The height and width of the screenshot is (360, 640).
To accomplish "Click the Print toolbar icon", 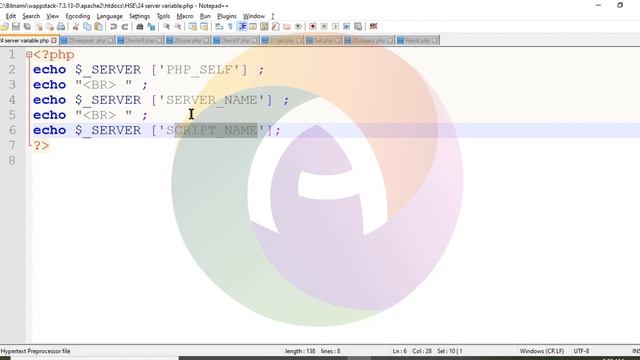I will point(61,27).
